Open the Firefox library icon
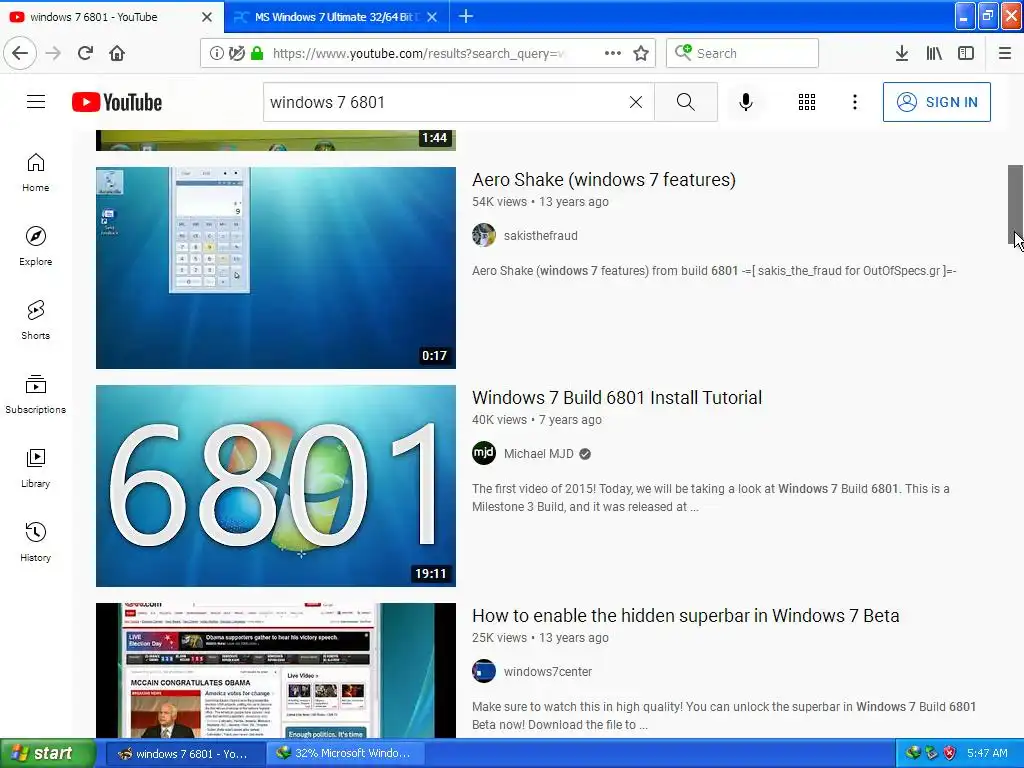Viewport: 1024px width, 768px height. 934,53
